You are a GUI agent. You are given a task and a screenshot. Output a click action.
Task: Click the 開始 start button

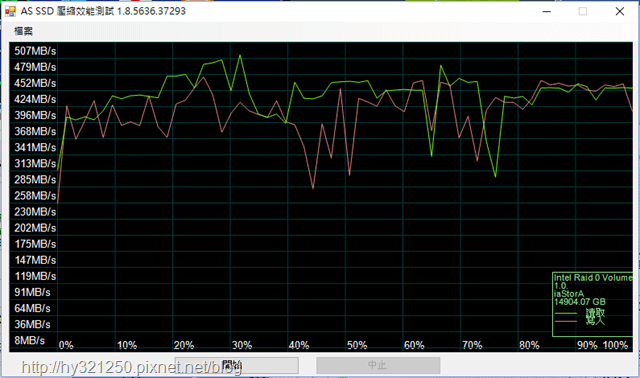pyautogui.click(x=236, y=365)
